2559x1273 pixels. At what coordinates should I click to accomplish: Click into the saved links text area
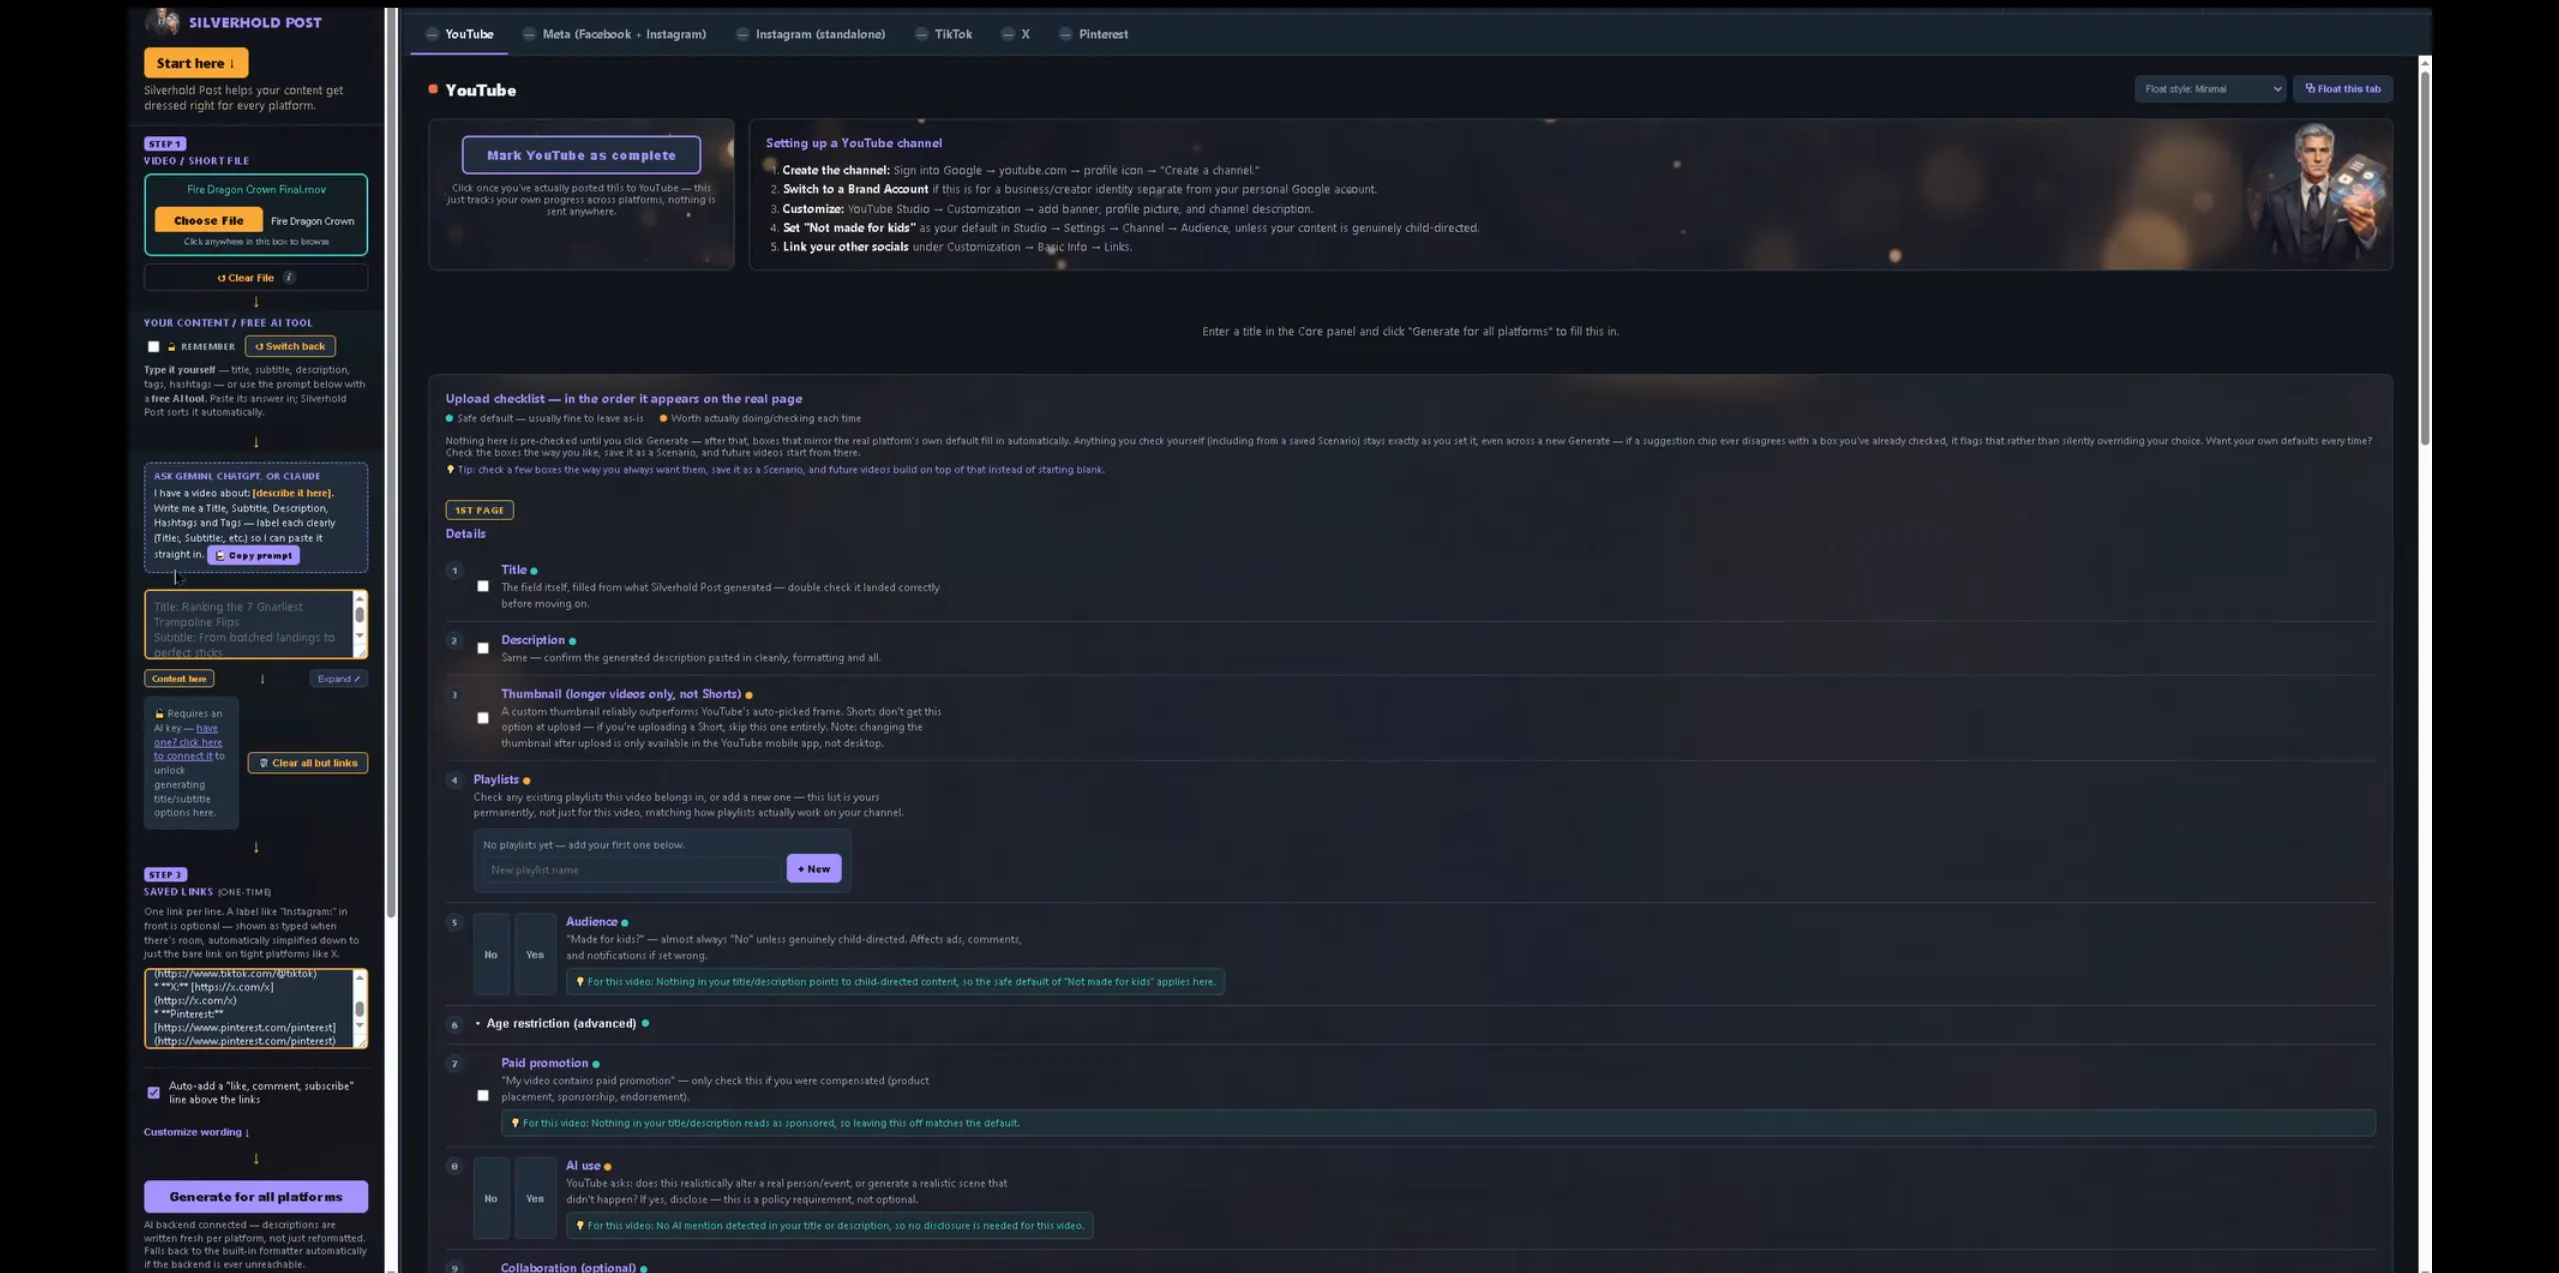[248, 1008]
